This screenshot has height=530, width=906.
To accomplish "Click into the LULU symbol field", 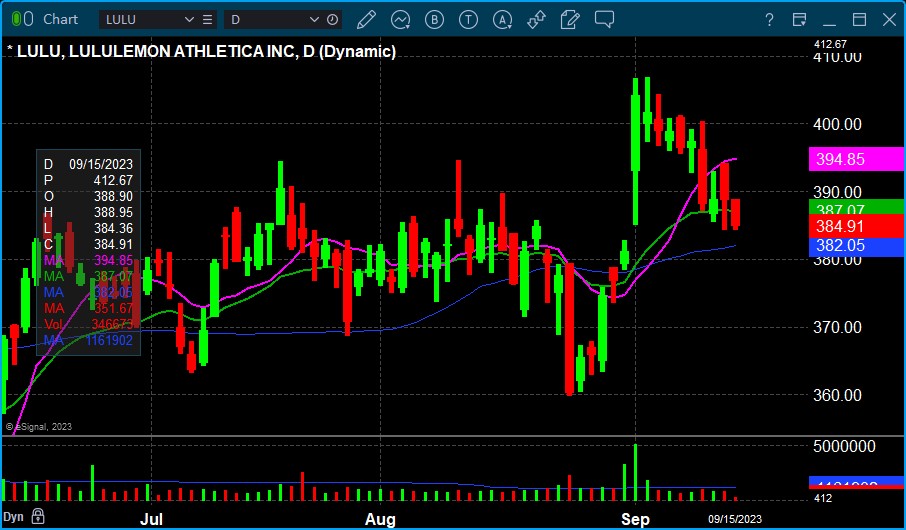I will (142, 19).
